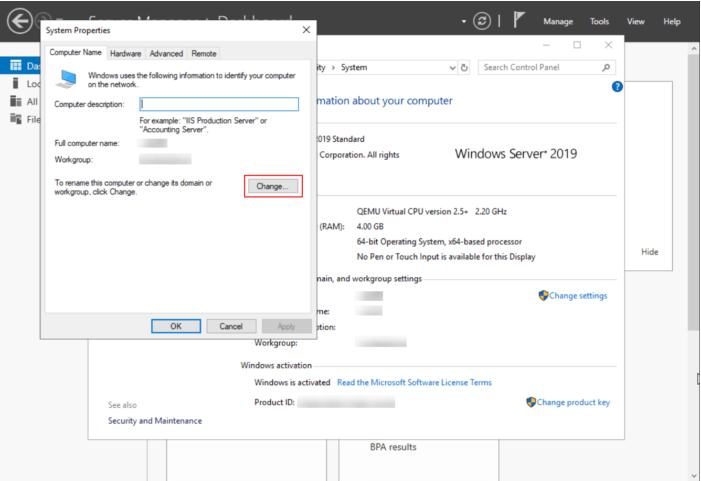Viewport: 701px width, 481px height.
Task: Switch to the Advanced tab
Action: point(166,54)
